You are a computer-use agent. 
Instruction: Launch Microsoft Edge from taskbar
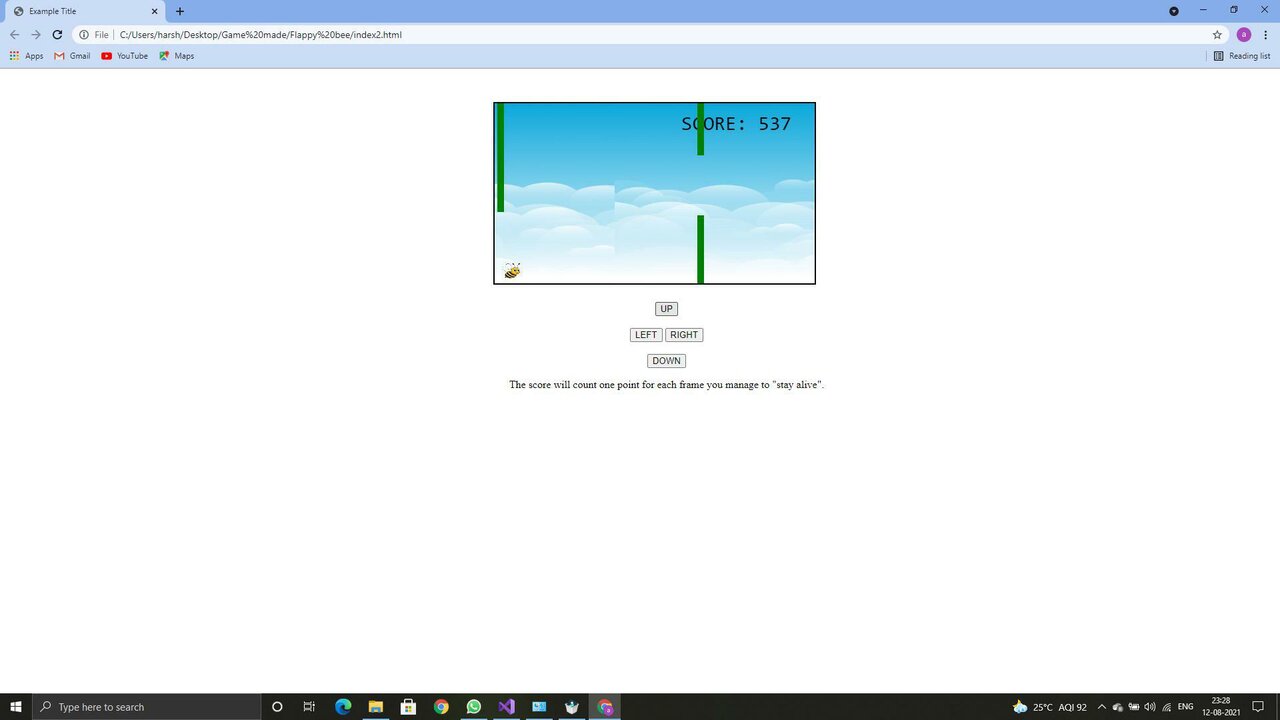coord(343,707)
